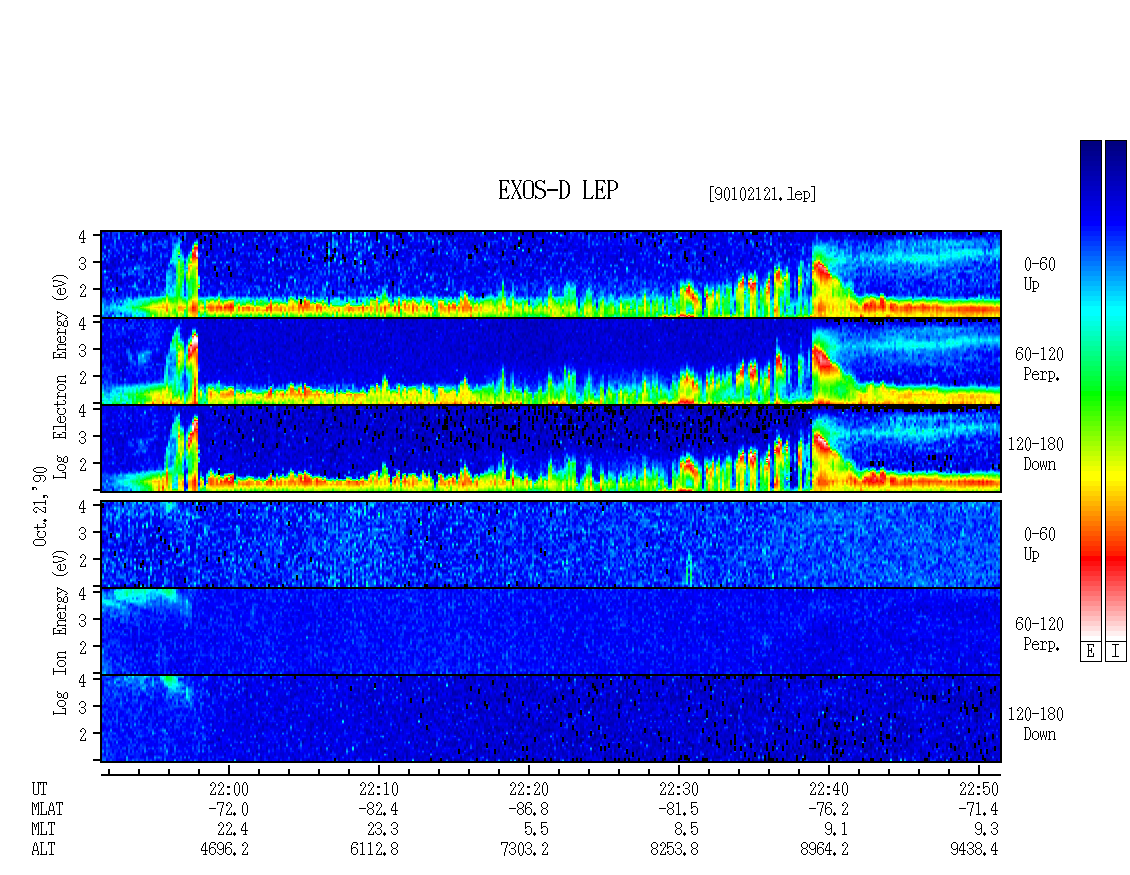The height and width of the screenshot is (875, 1130).
Task: Click the EXOS-D LEP plot title
Action: click(558, 191)
